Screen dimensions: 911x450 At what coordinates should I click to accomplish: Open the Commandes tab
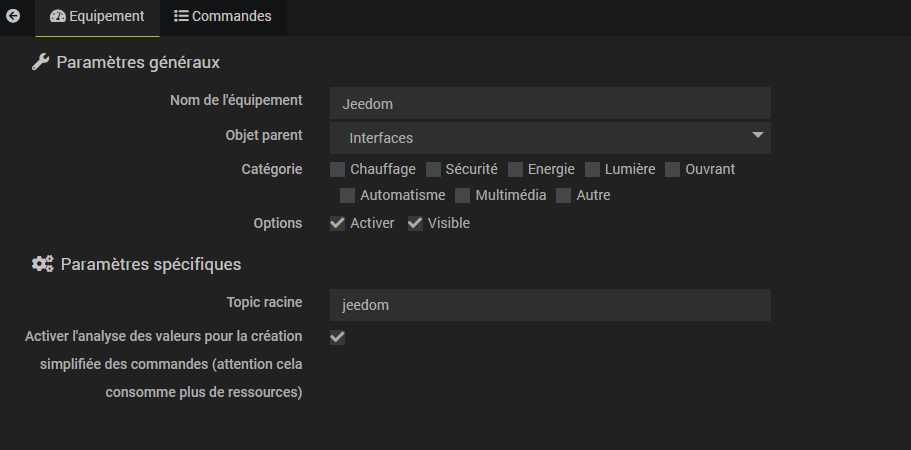223,16
